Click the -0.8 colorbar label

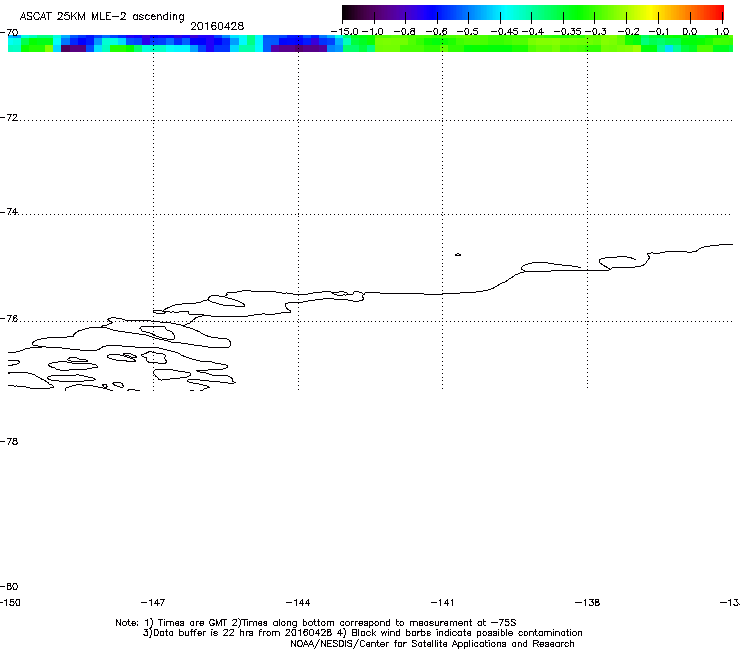point(404,32)
